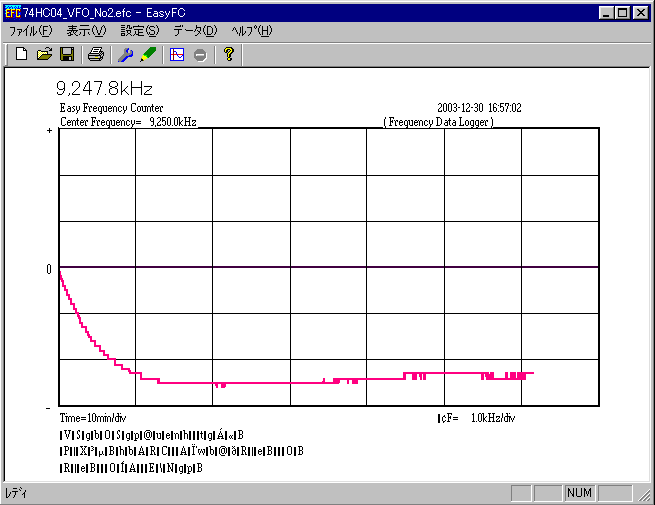Click the (Frequency Data Logger) label

click(x=439, y=122)
